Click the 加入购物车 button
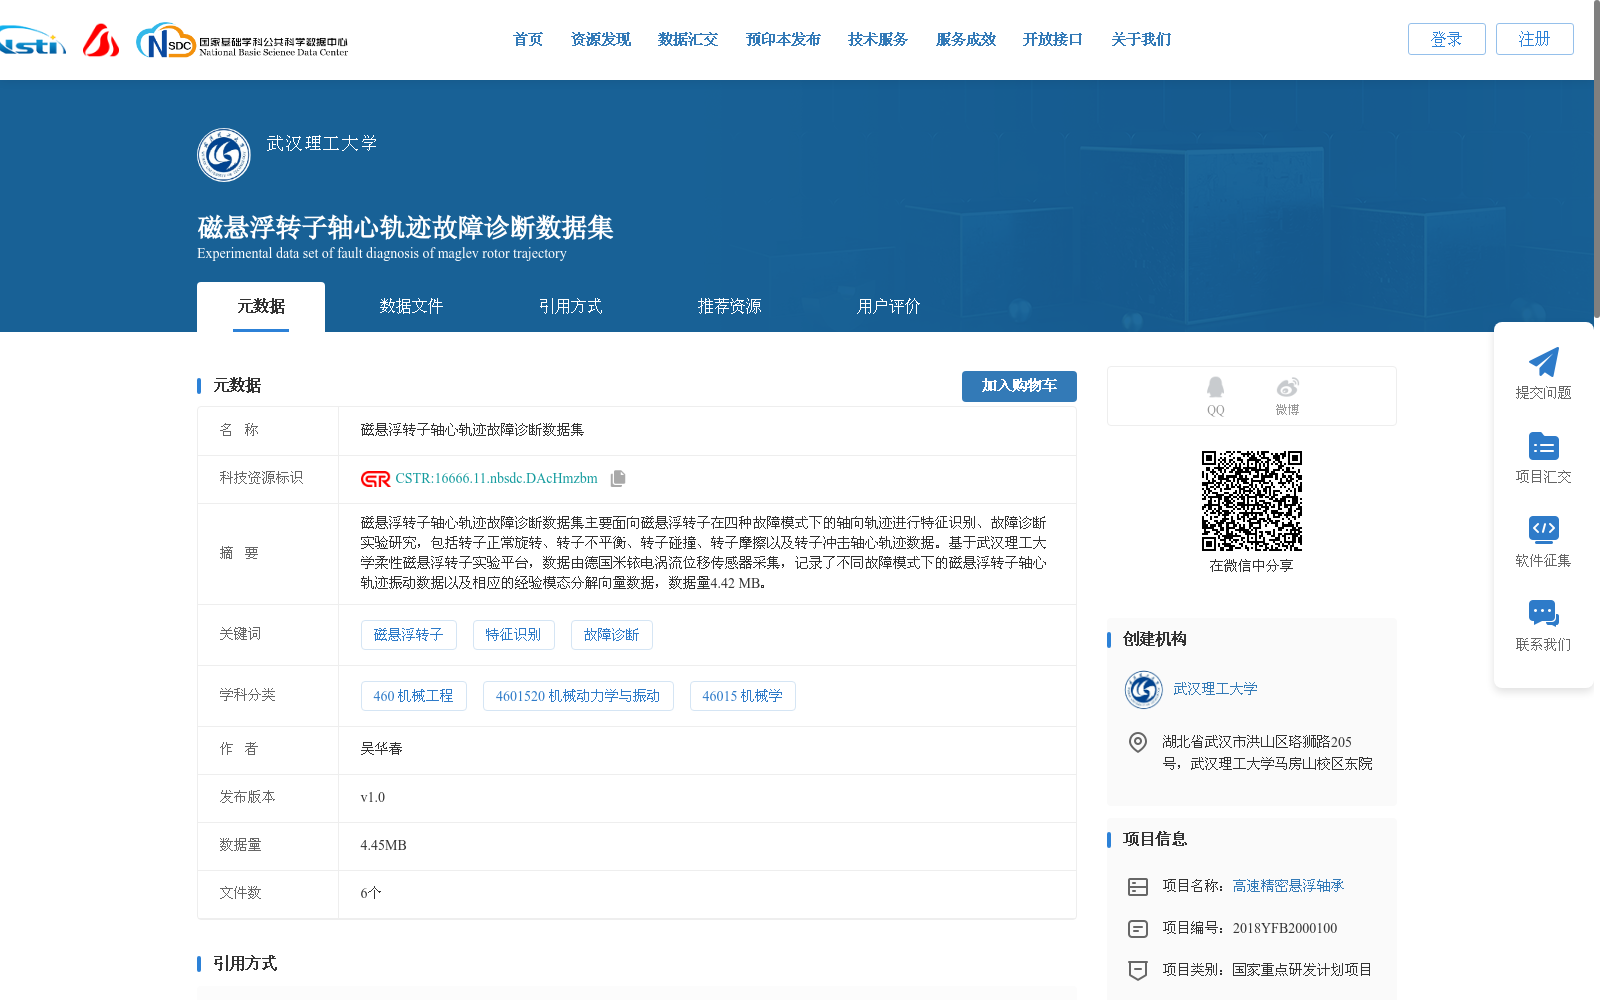Image resolution: width=1600 pixels, height=1000 pixels. 1019,386
